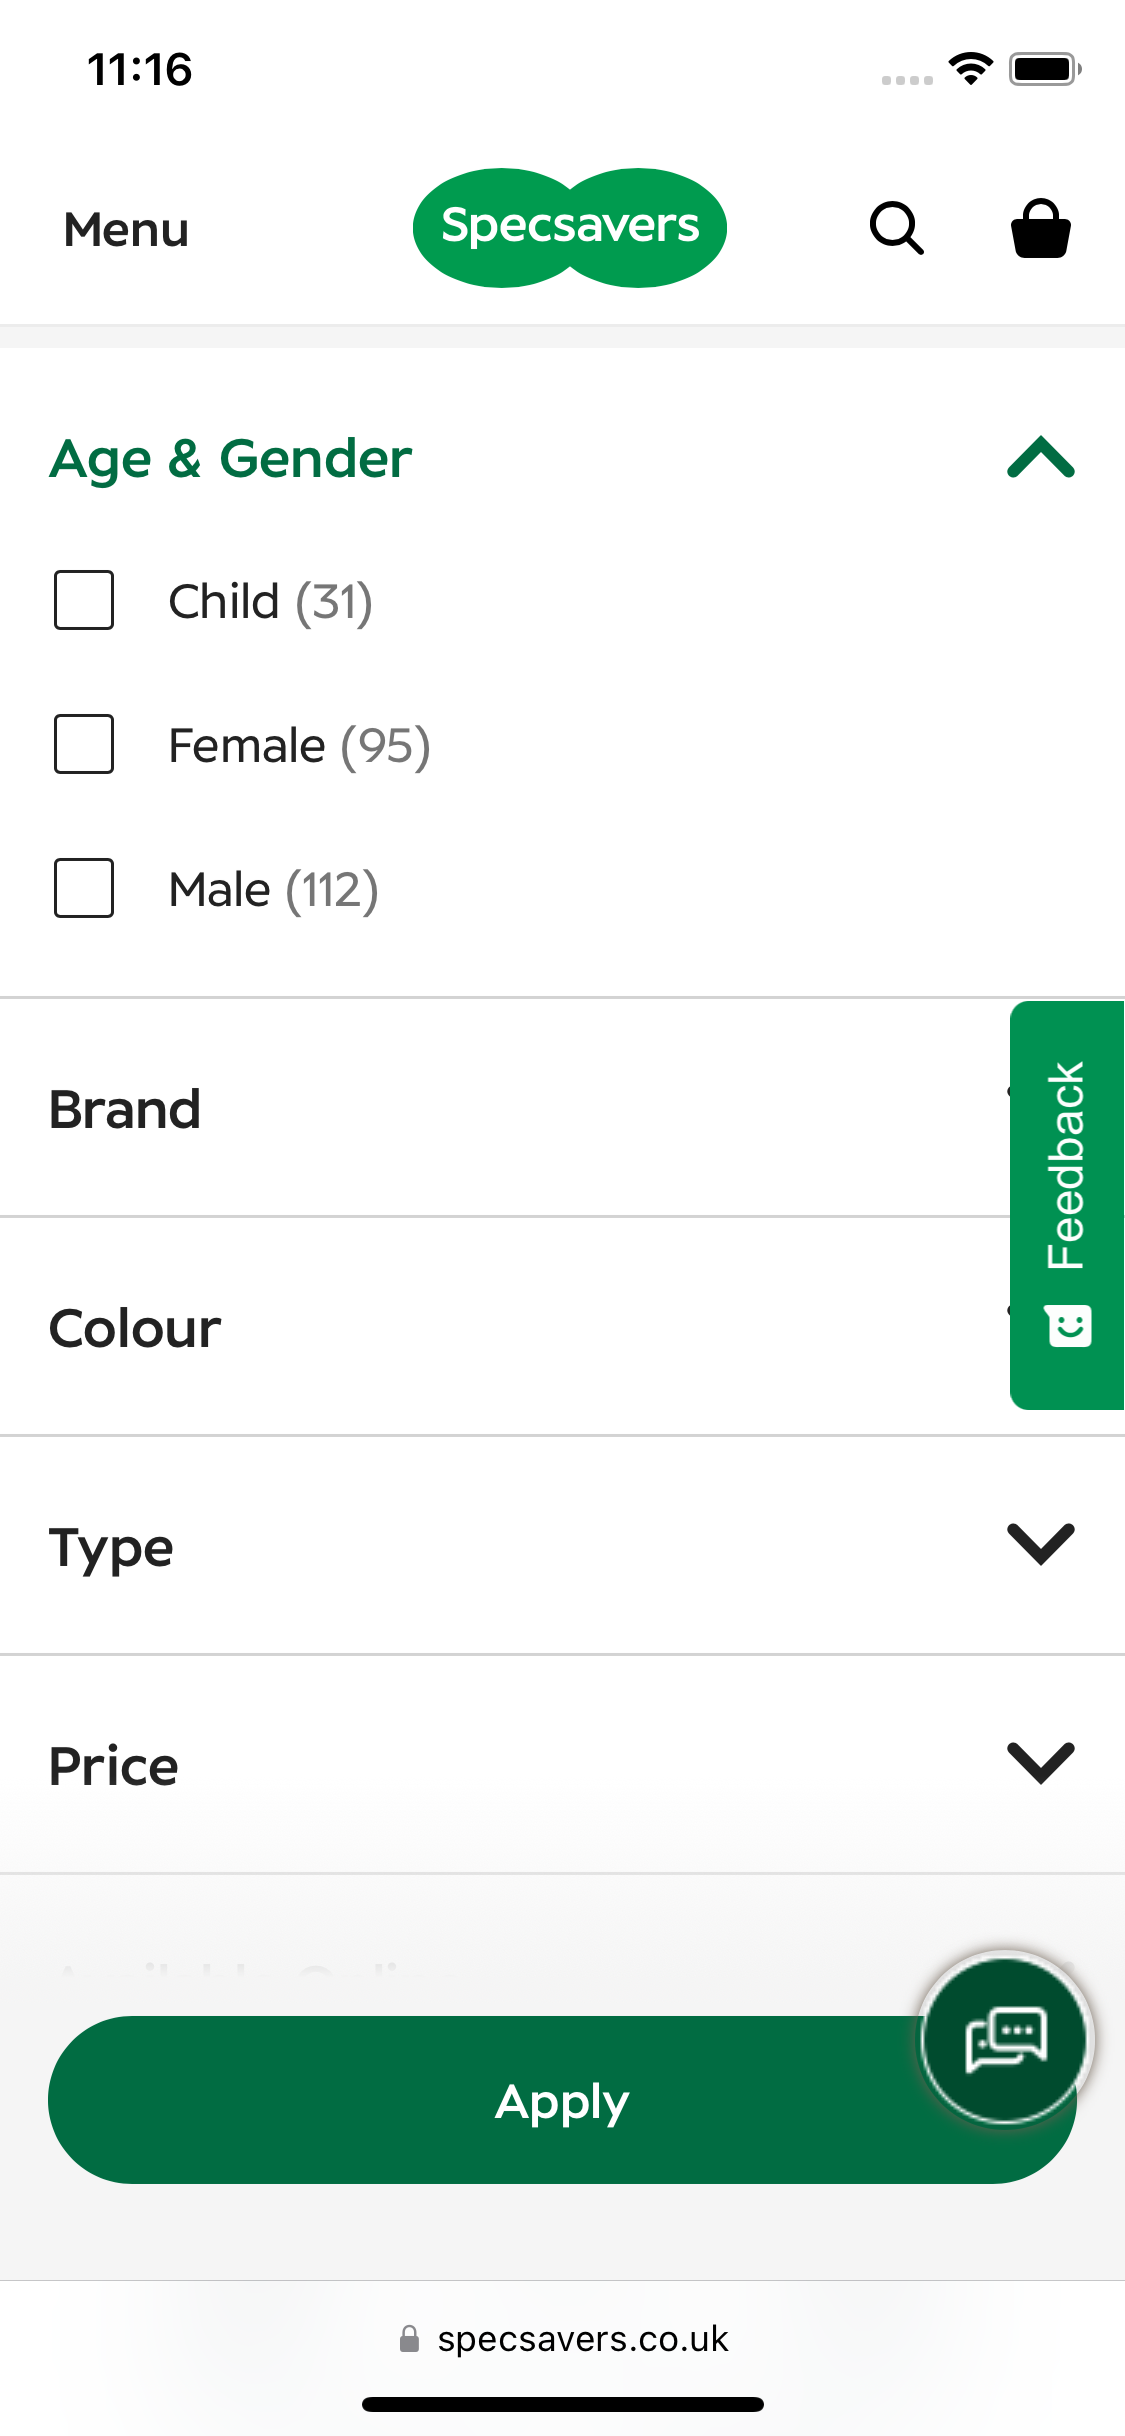1125x2436 pixels.
Task: Open the Menu
Action: pyautogui.click(x=125, y=228)
